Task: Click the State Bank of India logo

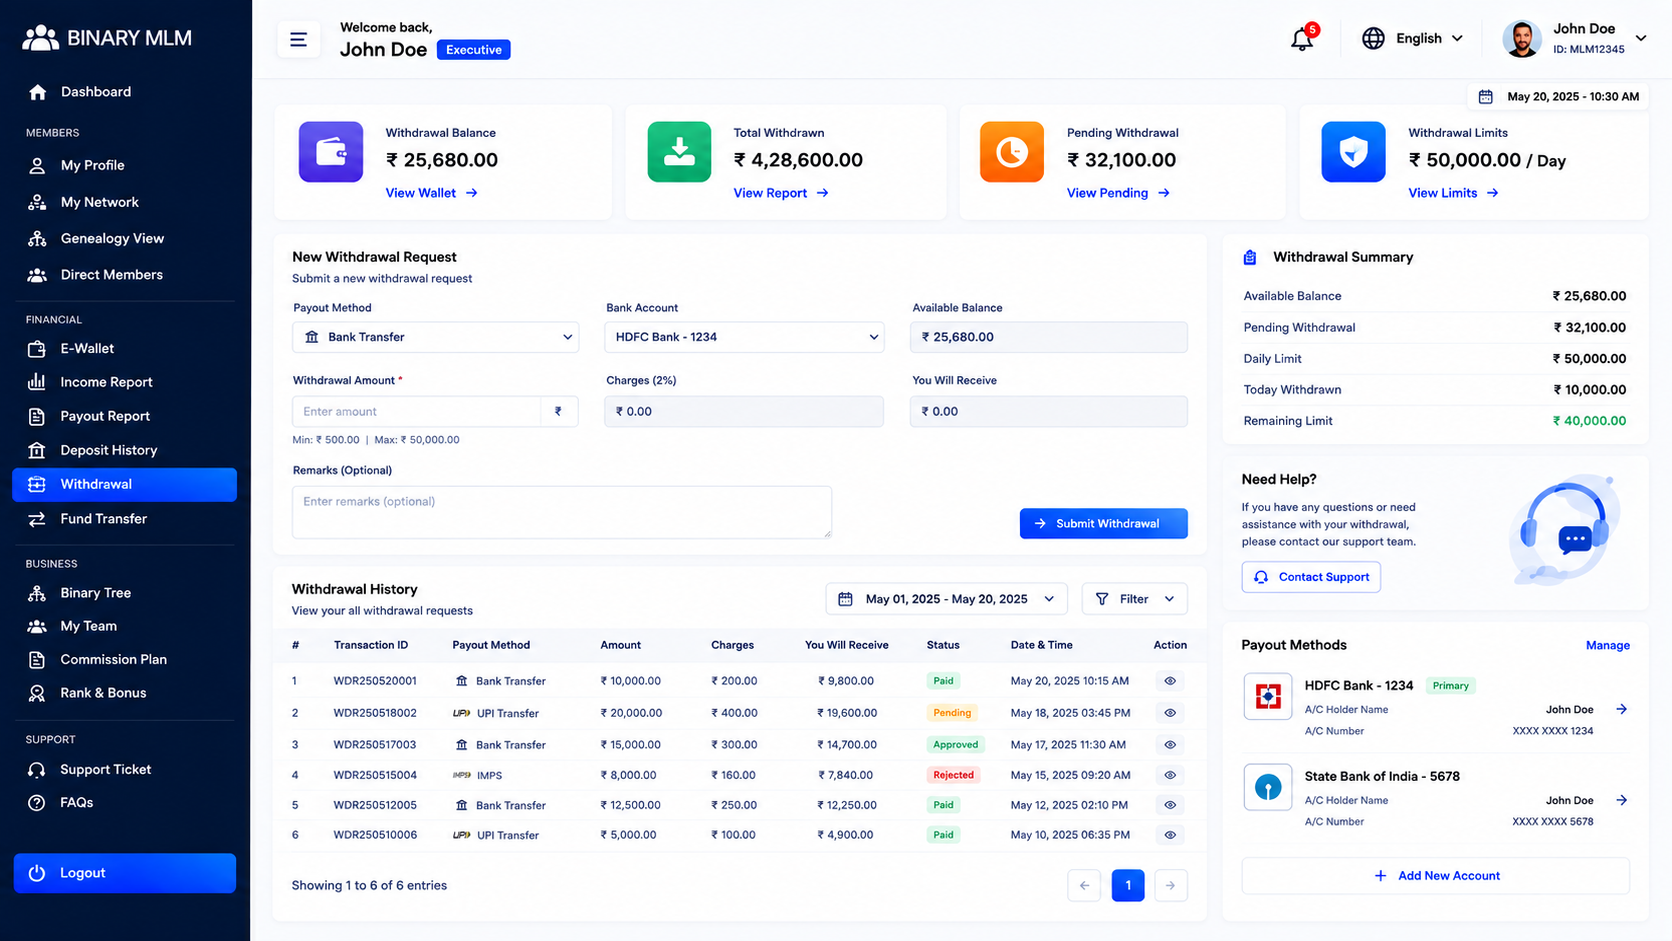Action: [x=1268, y=788]
